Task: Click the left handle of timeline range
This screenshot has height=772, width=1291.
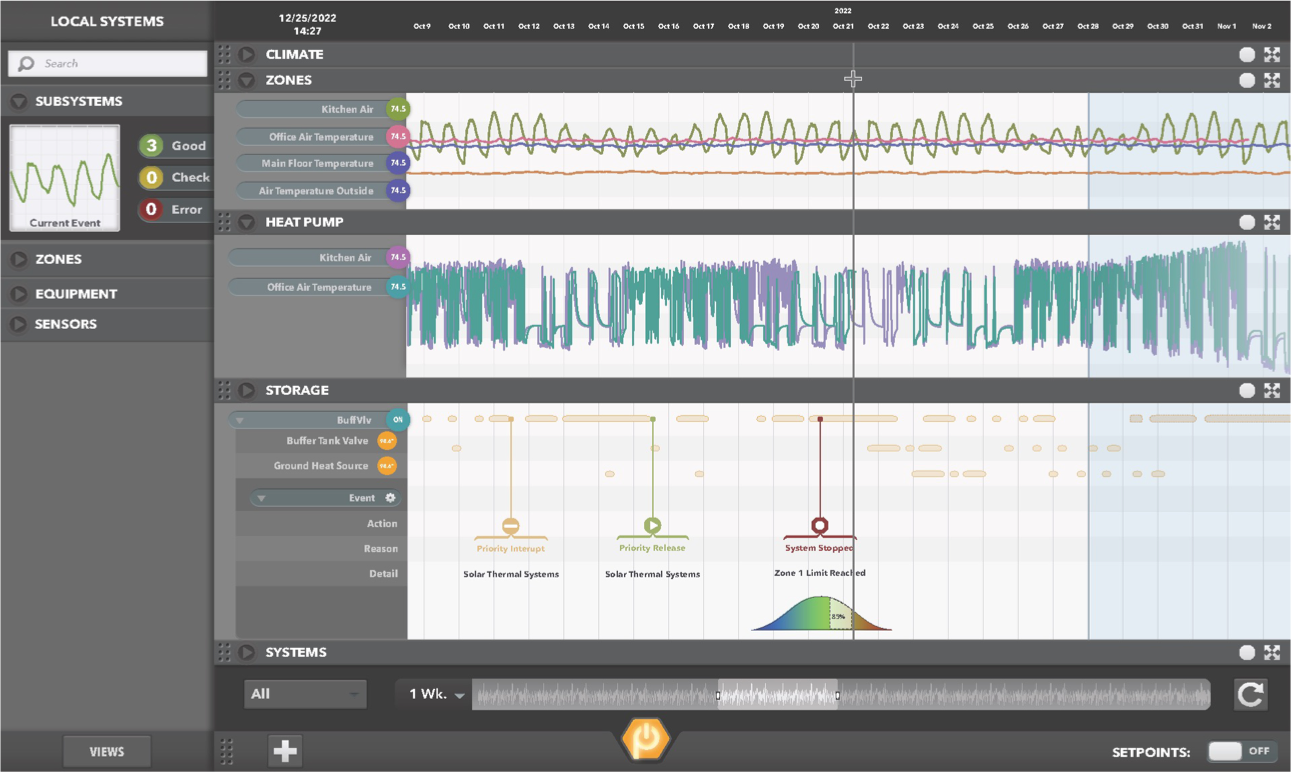Action: click(x=718, y=695)
